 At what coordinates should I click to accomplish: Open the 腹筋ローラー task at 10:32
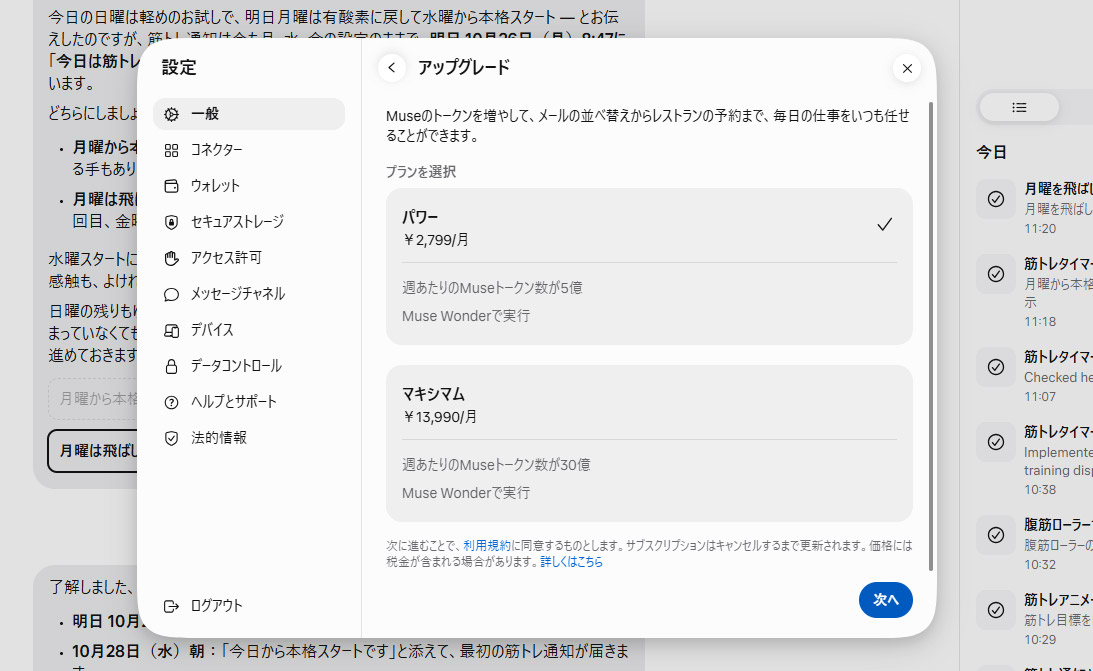pos(1034,543)
